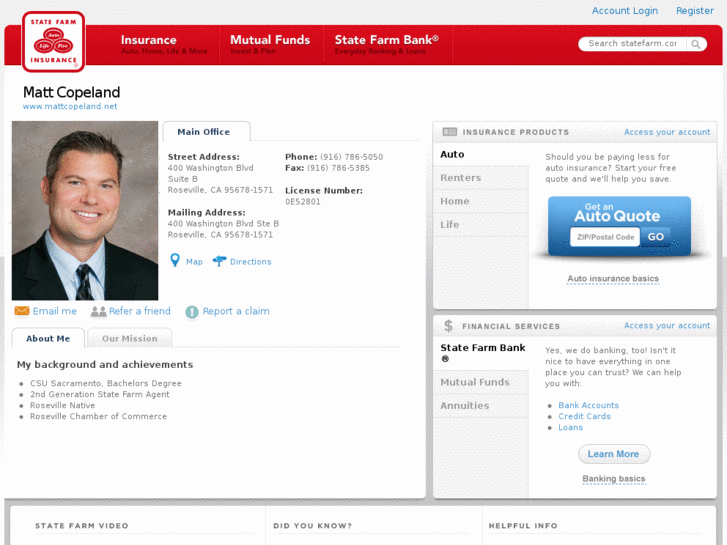Click the '2nd Generation State Farm Agent' bullet
Screen dimensions: 727x545
pos(100,394)
